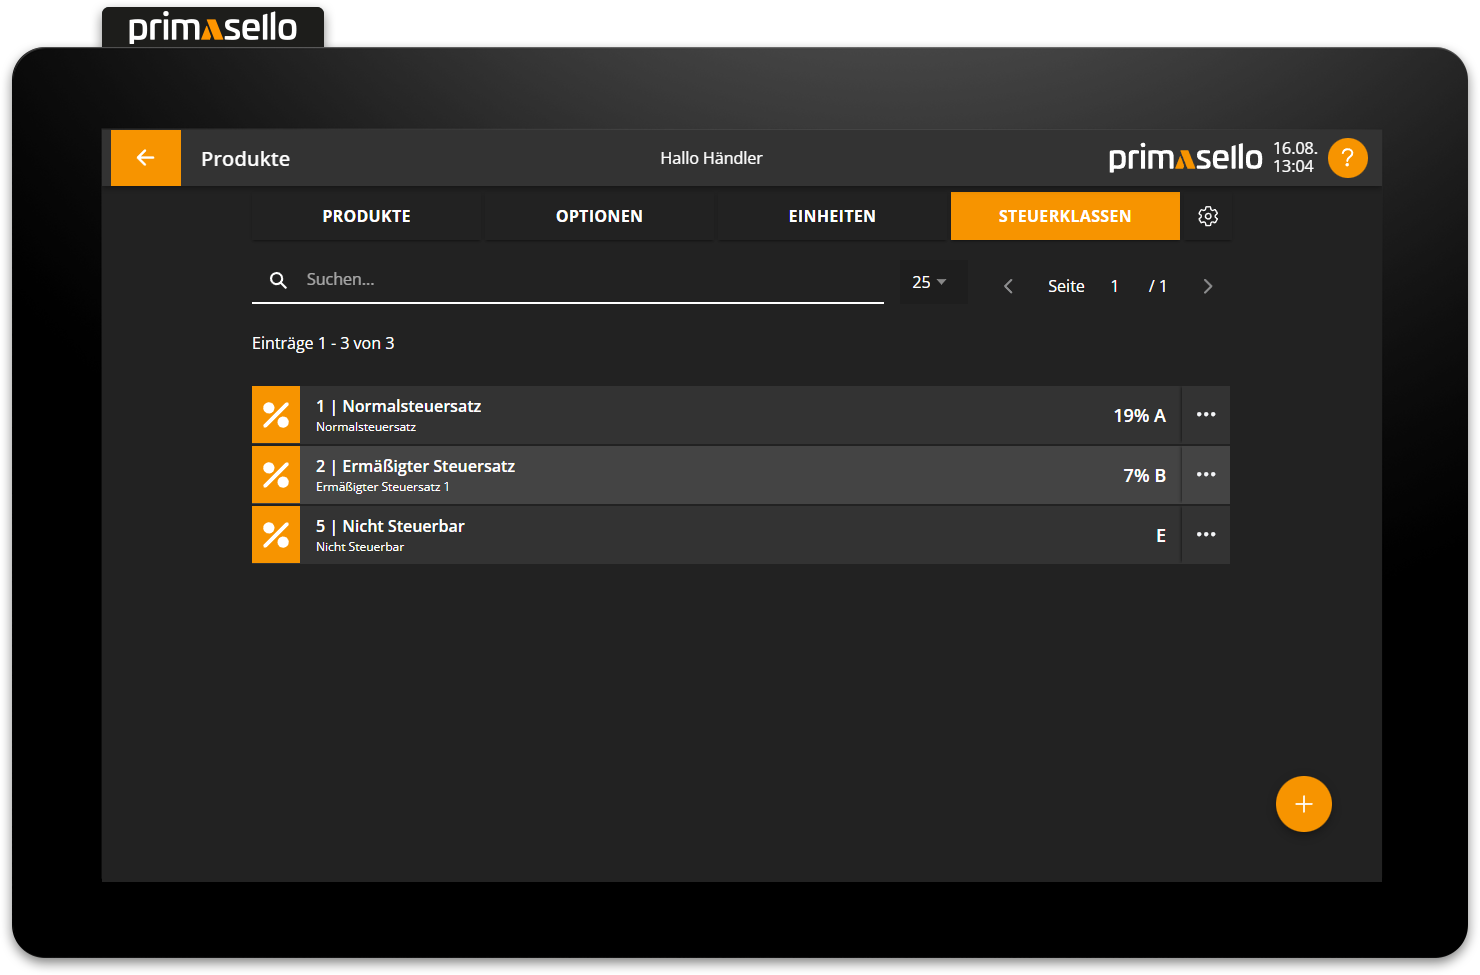Add new tax class with plus button
1480x975 pixels.
tap(1303, 804)
